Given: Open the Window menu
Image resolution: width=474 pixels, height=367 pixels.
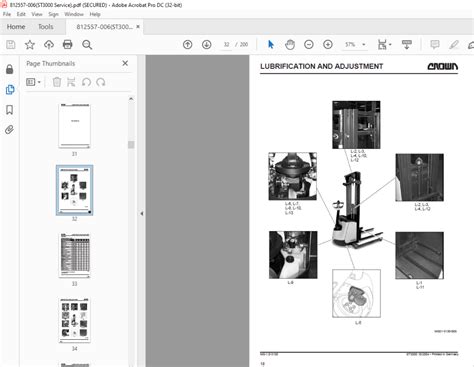Looking at the screenshot, I should tap(74, 14).
